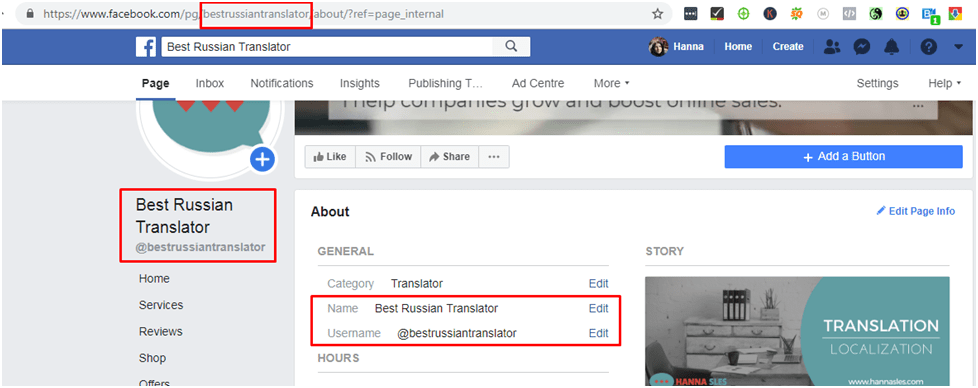Click the page title Best Russian Translator
The width and height of the screenshot is (978, 388).
(185, 216)
